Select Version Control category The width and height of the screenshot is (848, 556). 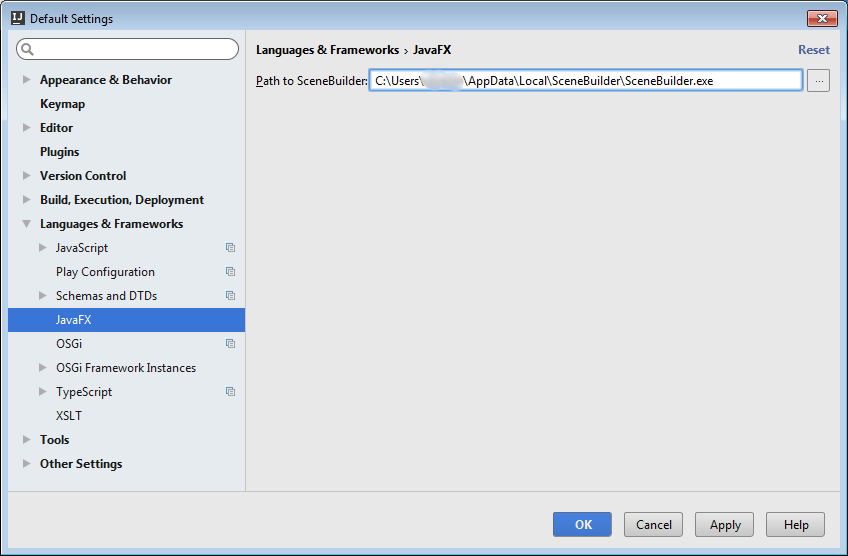pos(83,176)
